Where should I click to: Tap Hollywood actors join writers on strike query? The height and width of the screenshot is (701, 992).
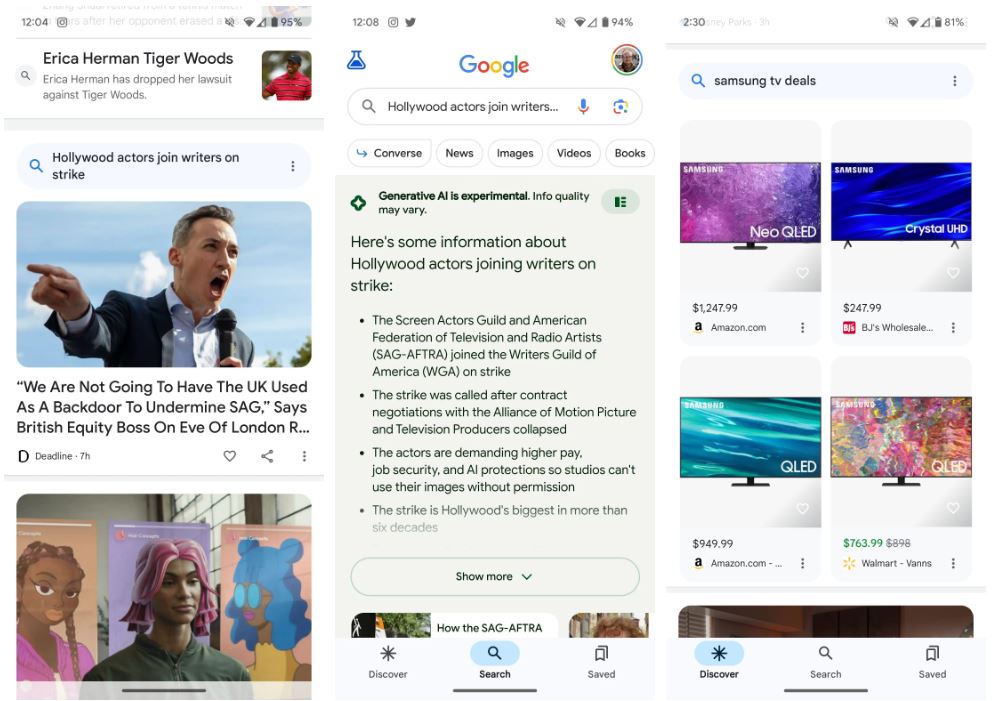pos(146,166)
